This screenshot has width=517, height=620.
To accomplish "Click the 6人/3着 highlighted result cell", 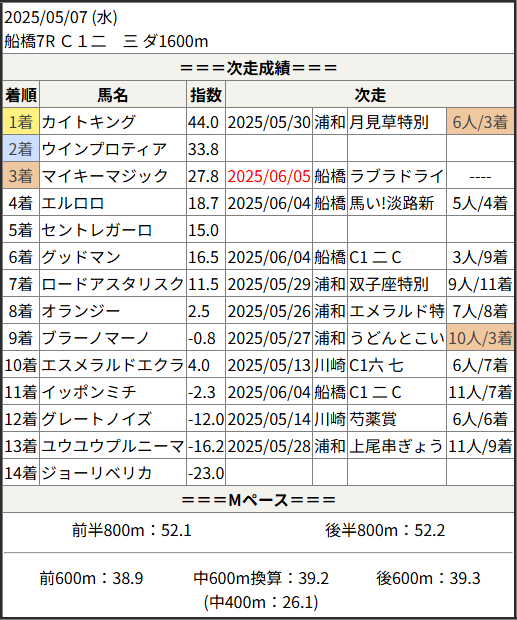I will click(480, 121).
